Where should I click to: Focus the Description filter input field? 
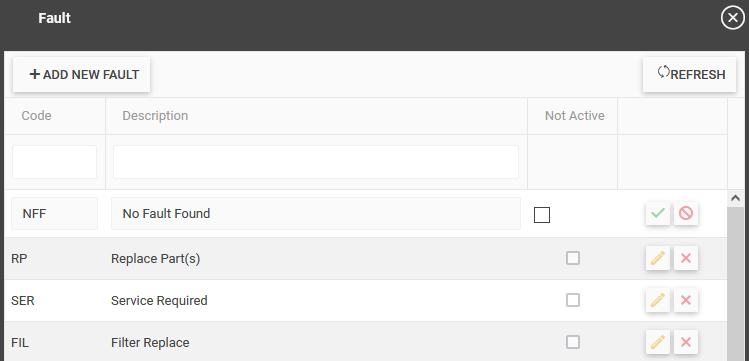[316, 162]
